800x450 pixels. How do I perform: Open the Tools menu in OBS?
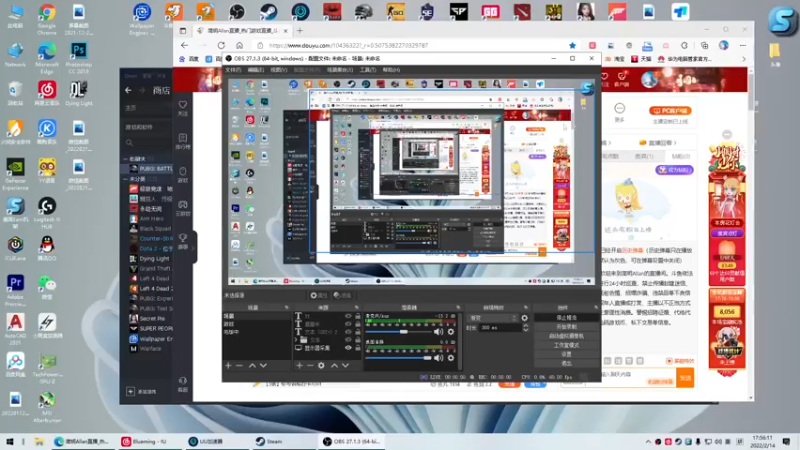368,70
